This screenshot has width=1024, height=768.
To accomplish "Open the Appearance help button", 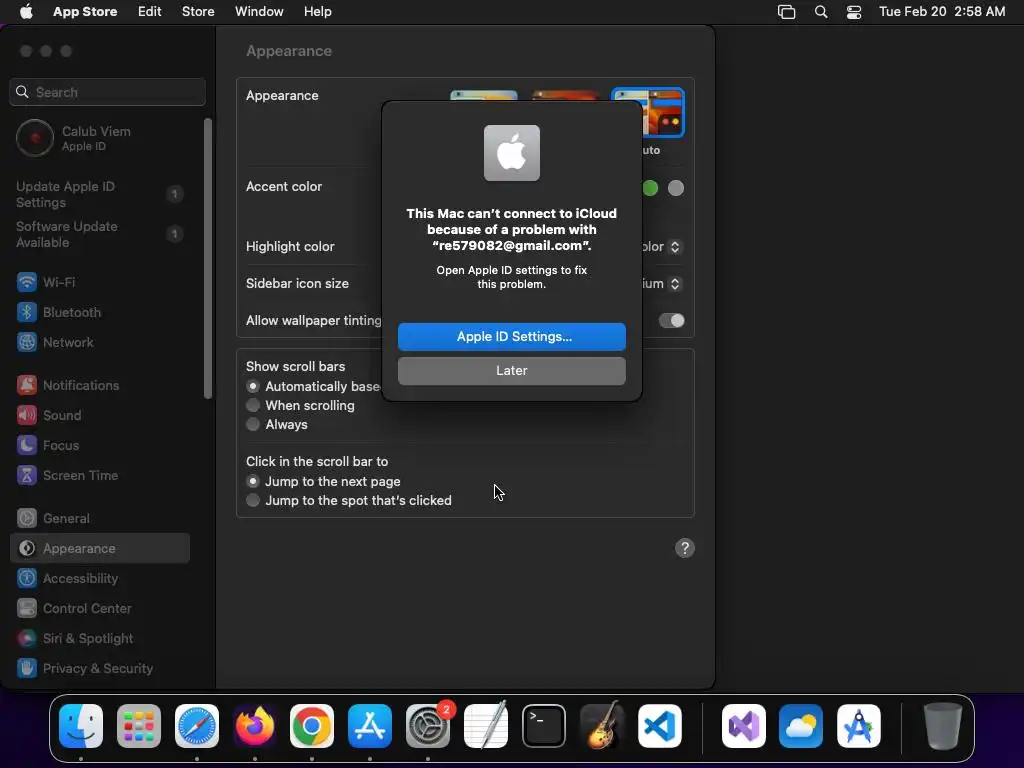I will (x=684, y=549).
